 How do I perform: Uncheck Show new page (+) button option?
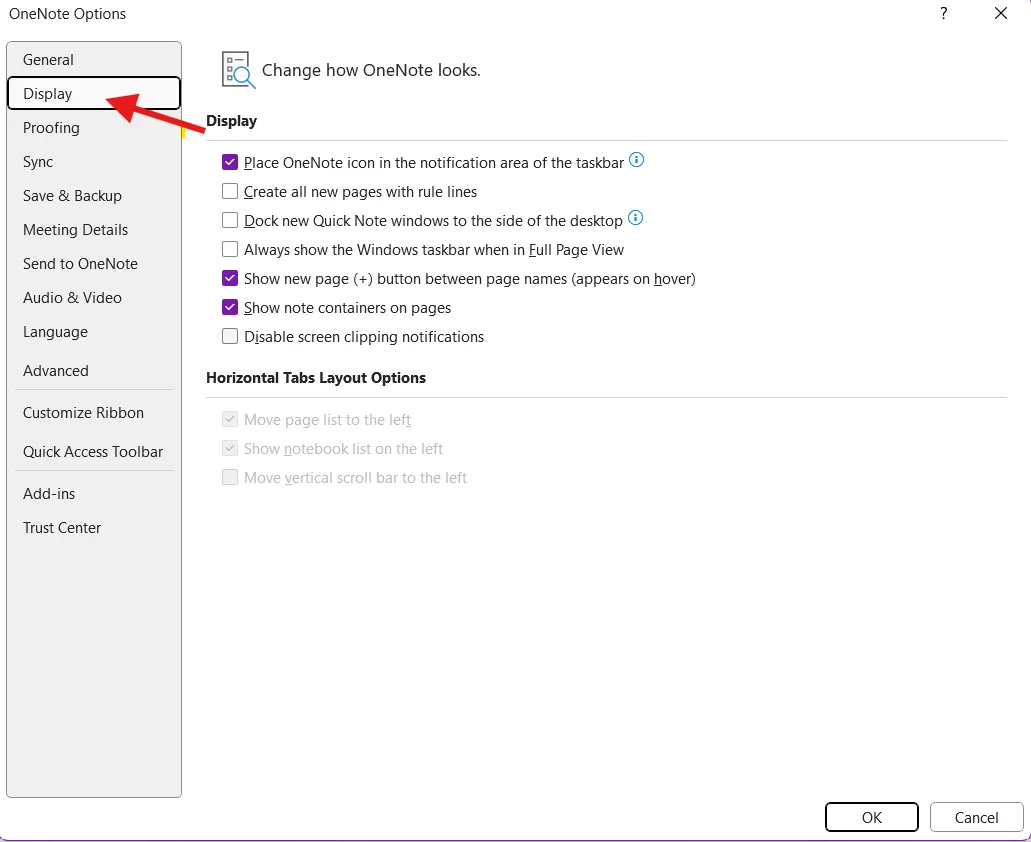point(229,278)
